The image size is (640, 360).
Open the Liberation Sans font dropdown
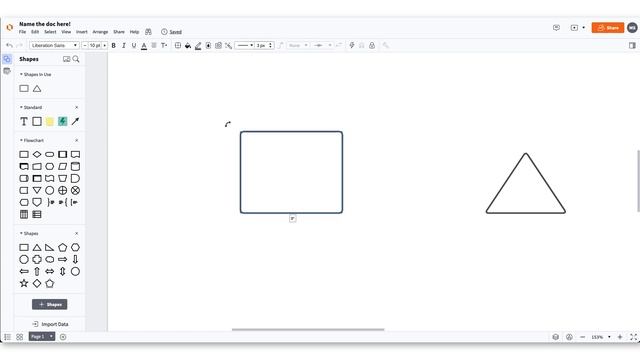(x=54, y=45)
